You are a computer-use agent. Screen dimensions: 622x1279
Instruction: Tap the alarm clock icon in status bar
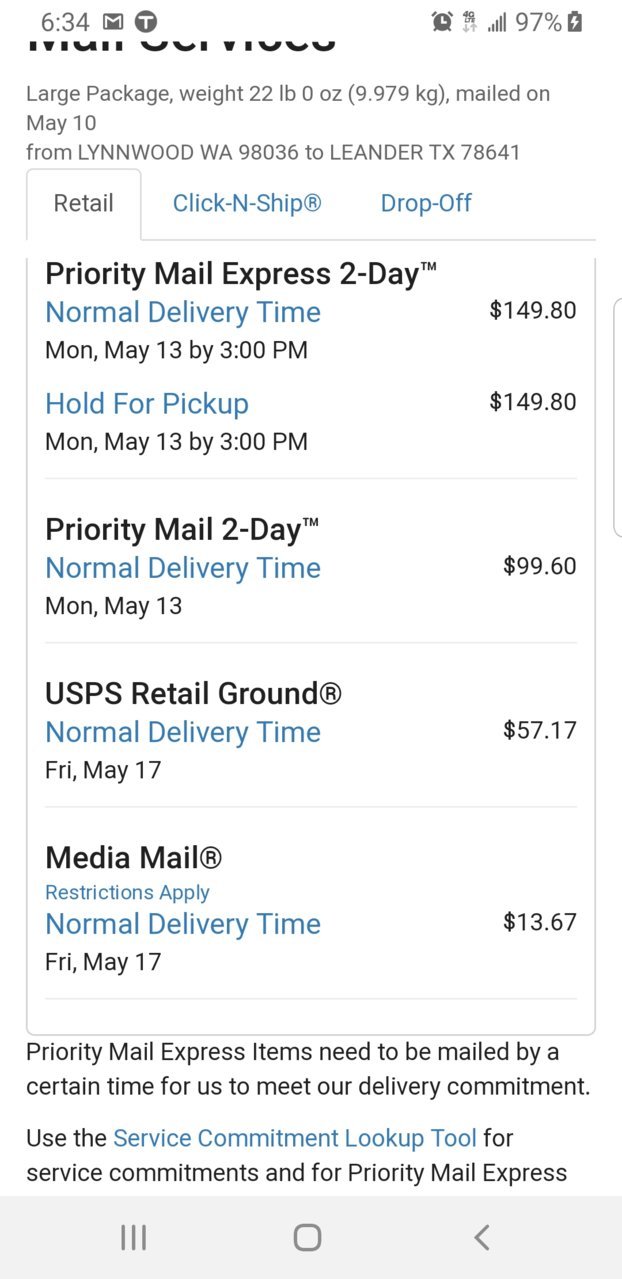(442, 21)
